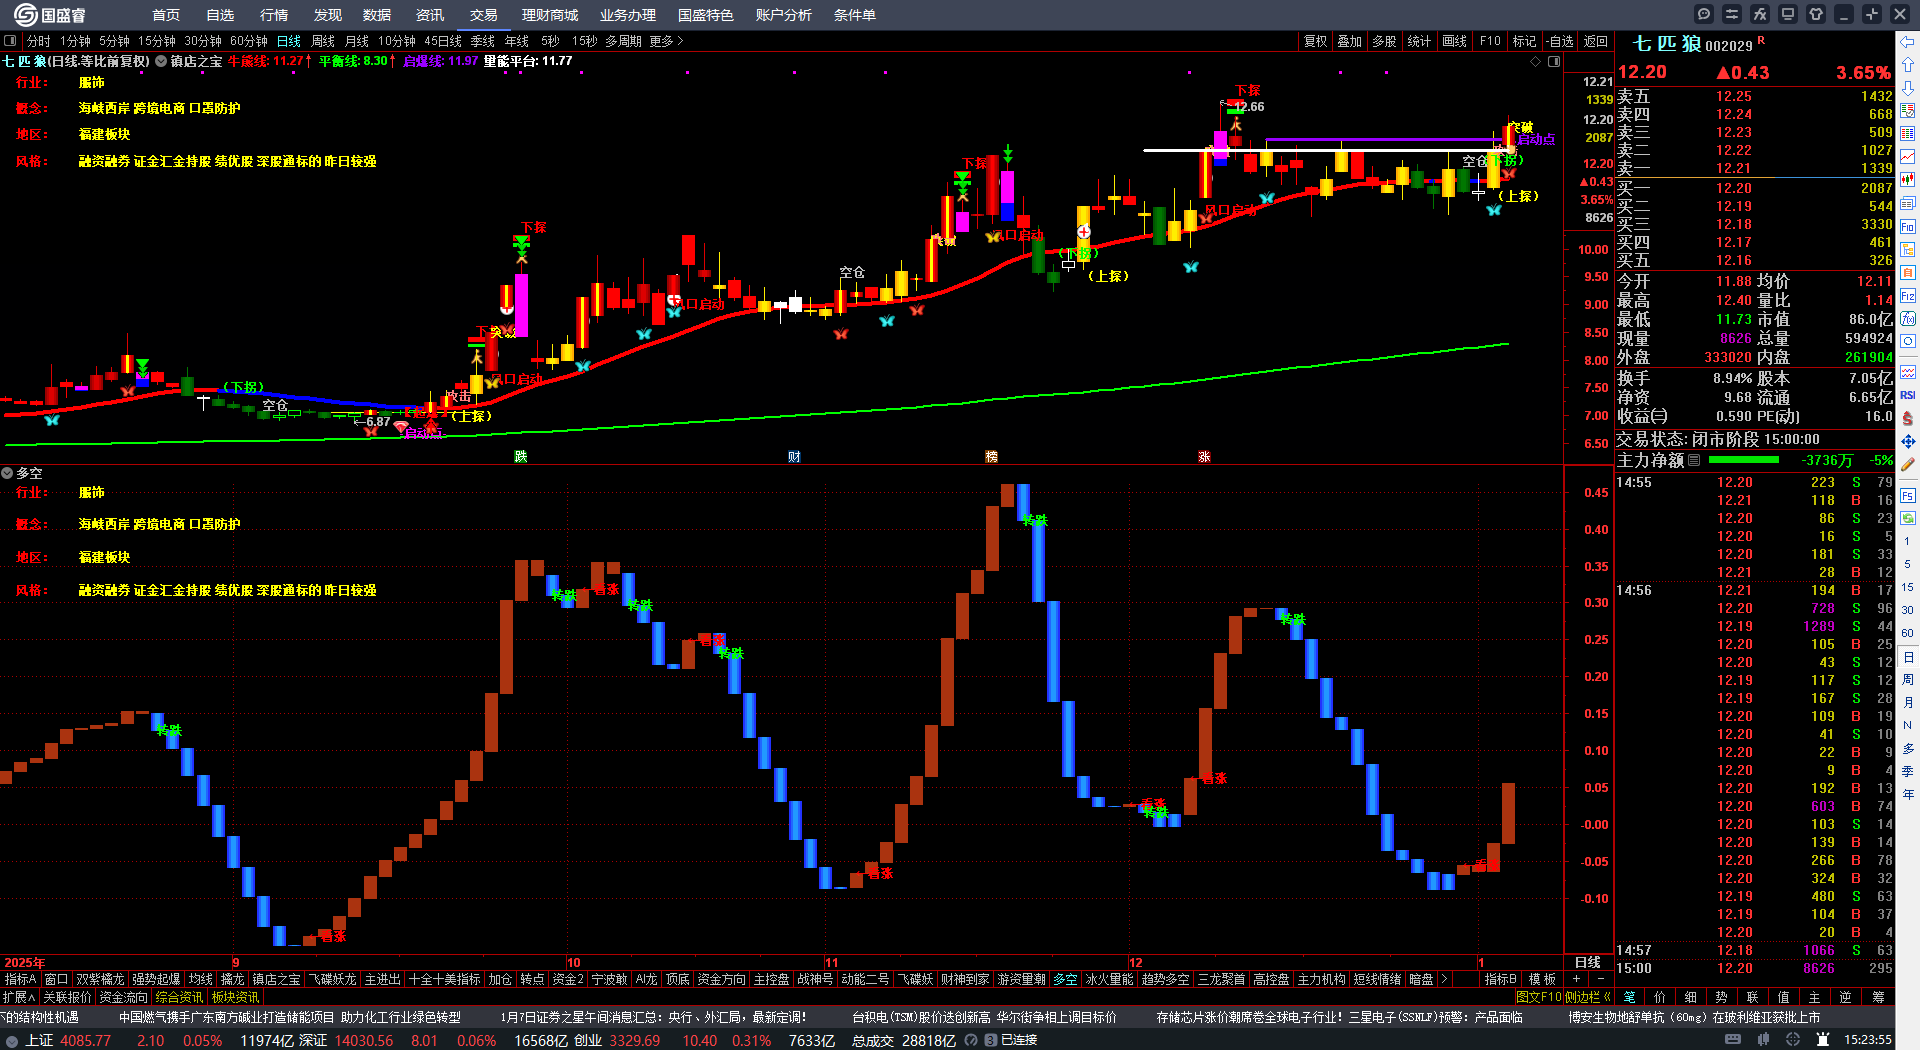Viewport: 1920px width, 1050px height.
Task: Open the candlestick chart icon in right sidebar
Action: 1908,180
